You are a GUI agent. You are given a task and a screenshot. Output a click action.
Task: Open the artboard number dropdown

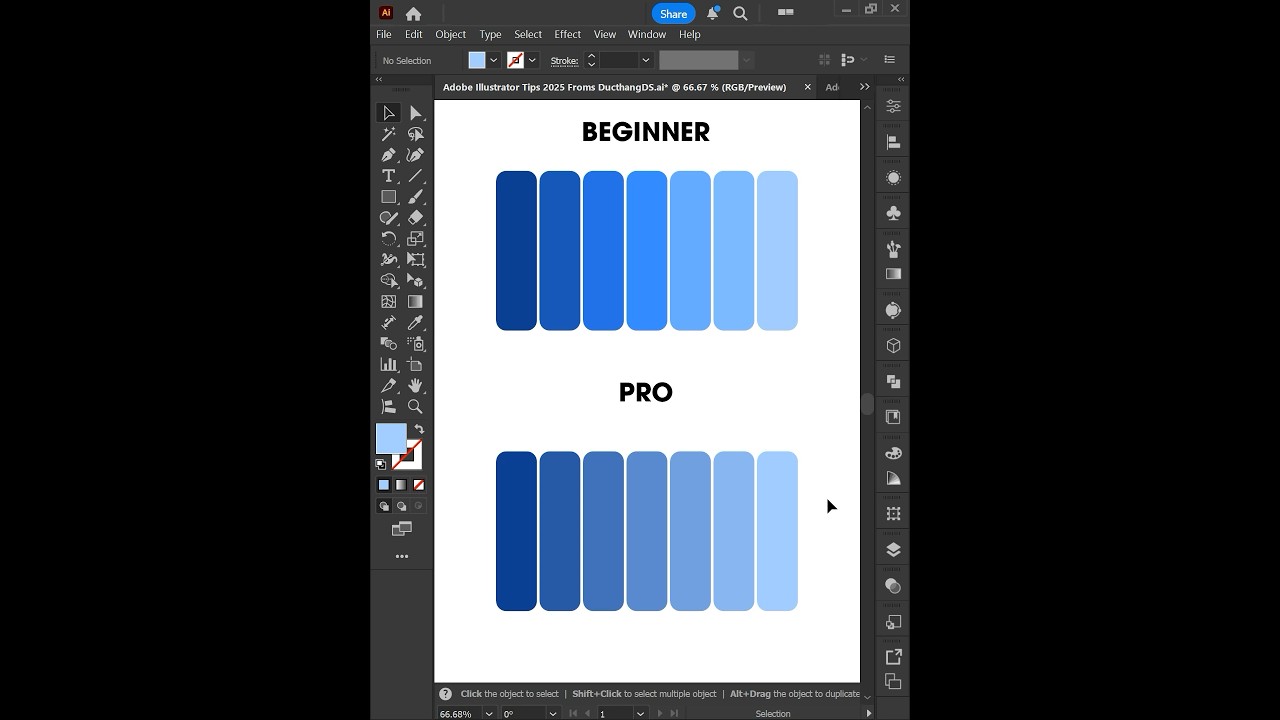[x=640, y=714]
